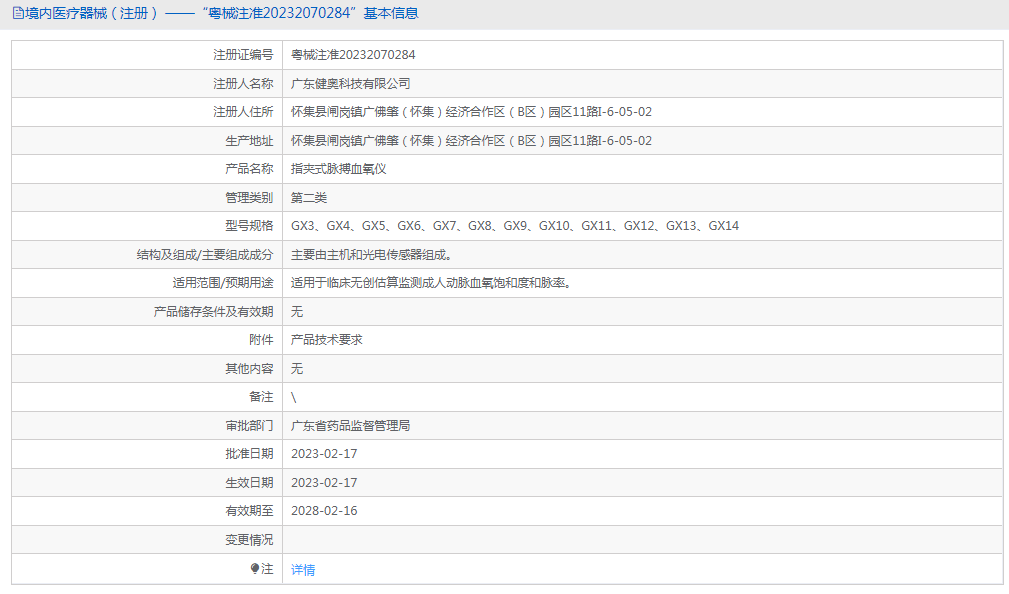Click expiry date 2028-02-16
Screen dimensions: 1009x594
[x=324, y=511]
